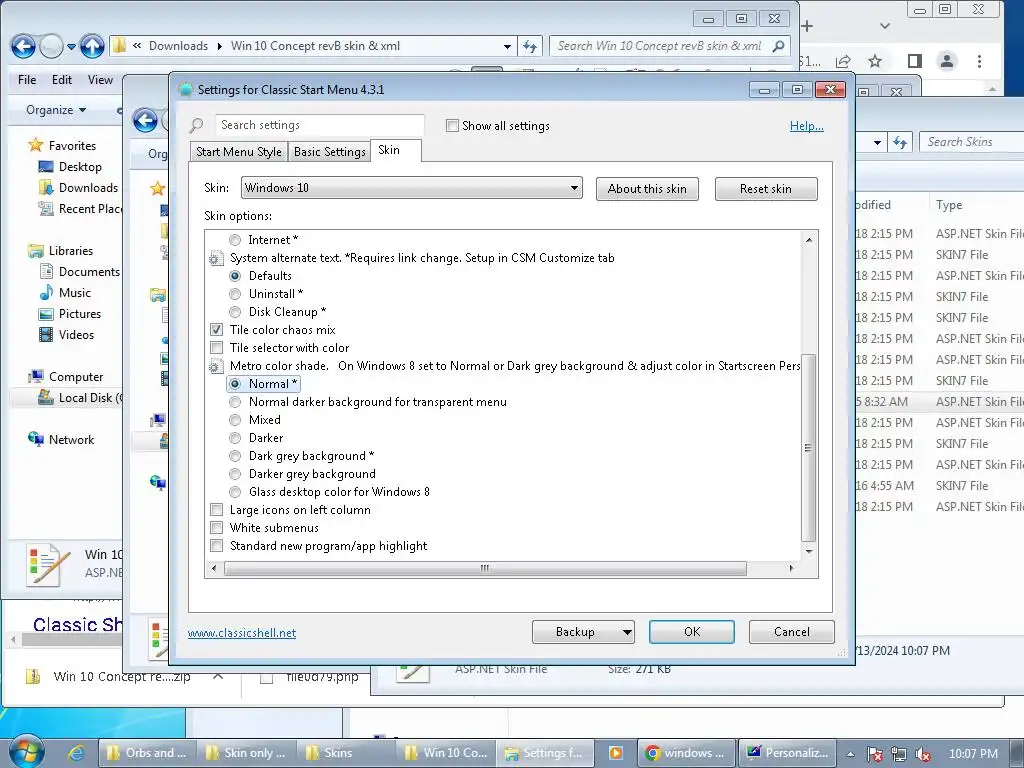Viewport: 1024px width, 768px height.
Task: Click the Search settings input field
Action: tap(319, 125)
